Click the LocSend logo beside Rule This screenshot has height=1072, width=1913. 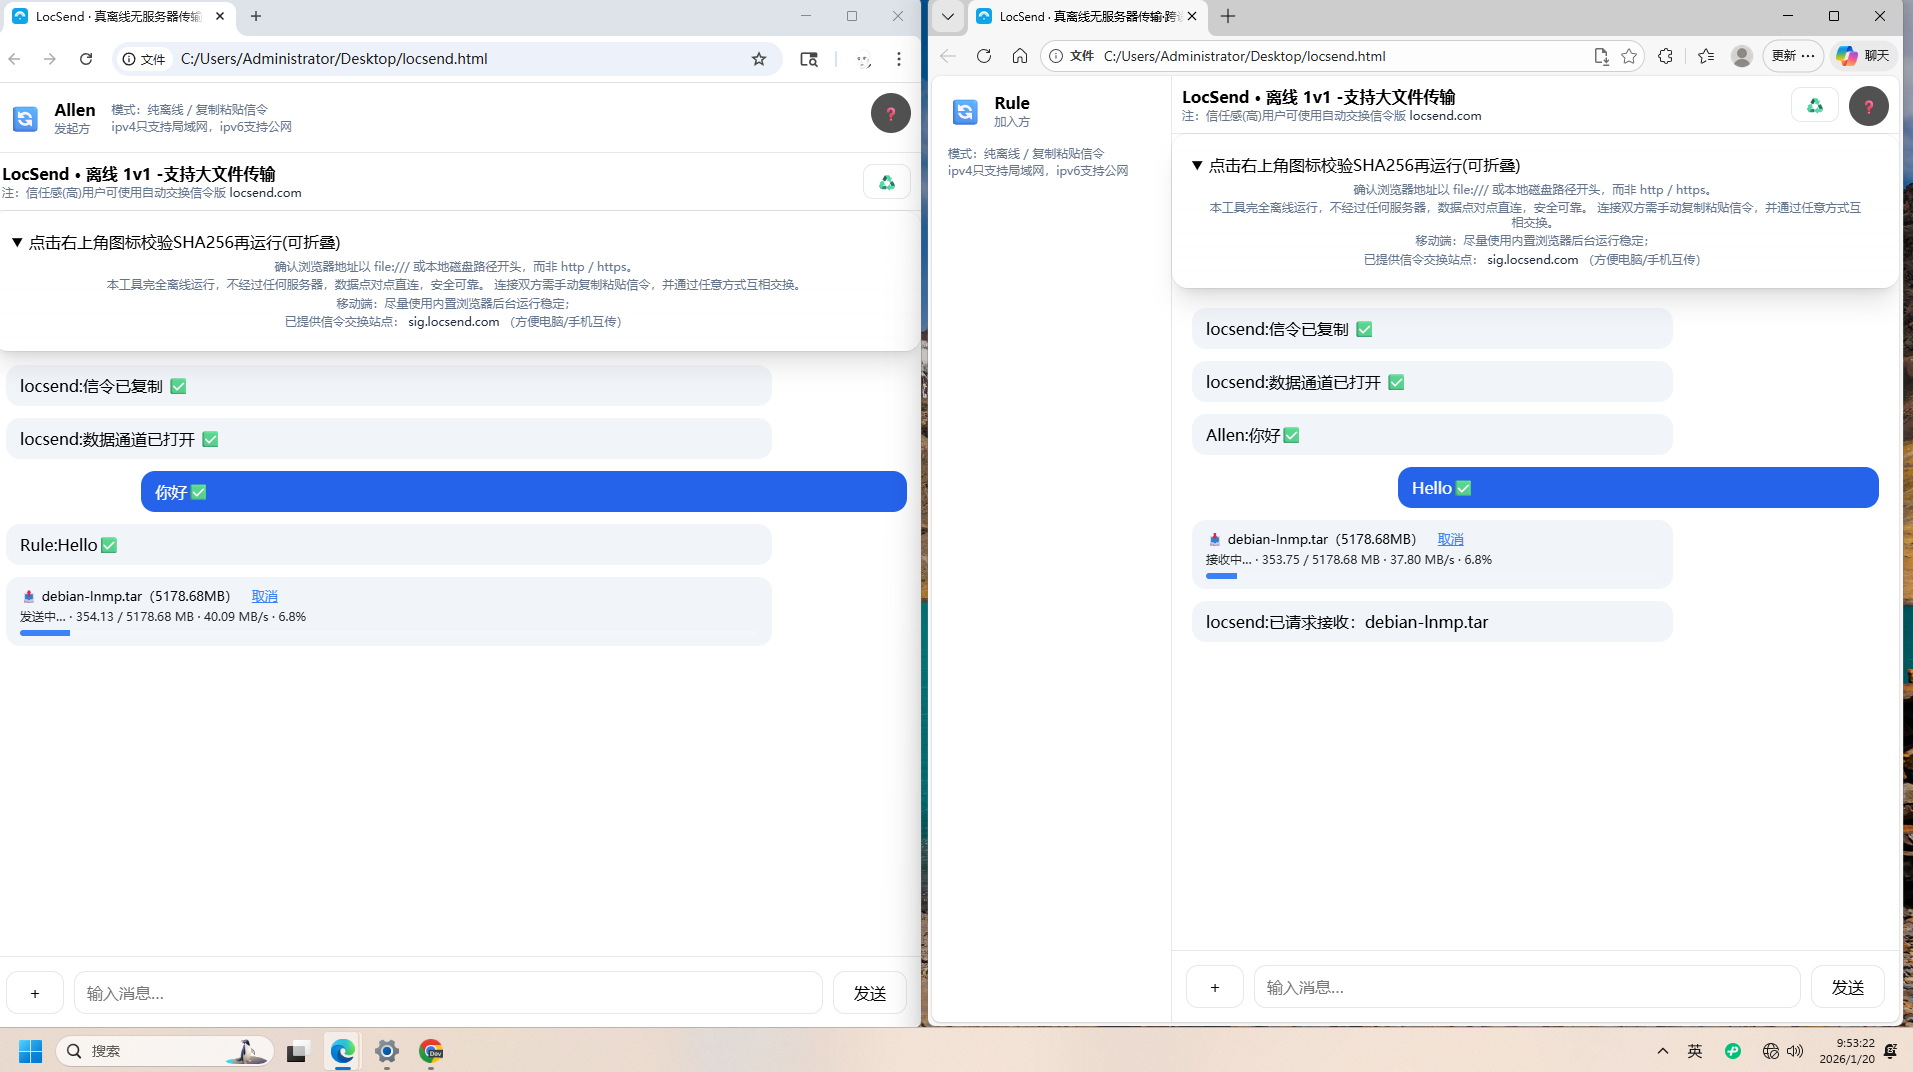[965, 112]
